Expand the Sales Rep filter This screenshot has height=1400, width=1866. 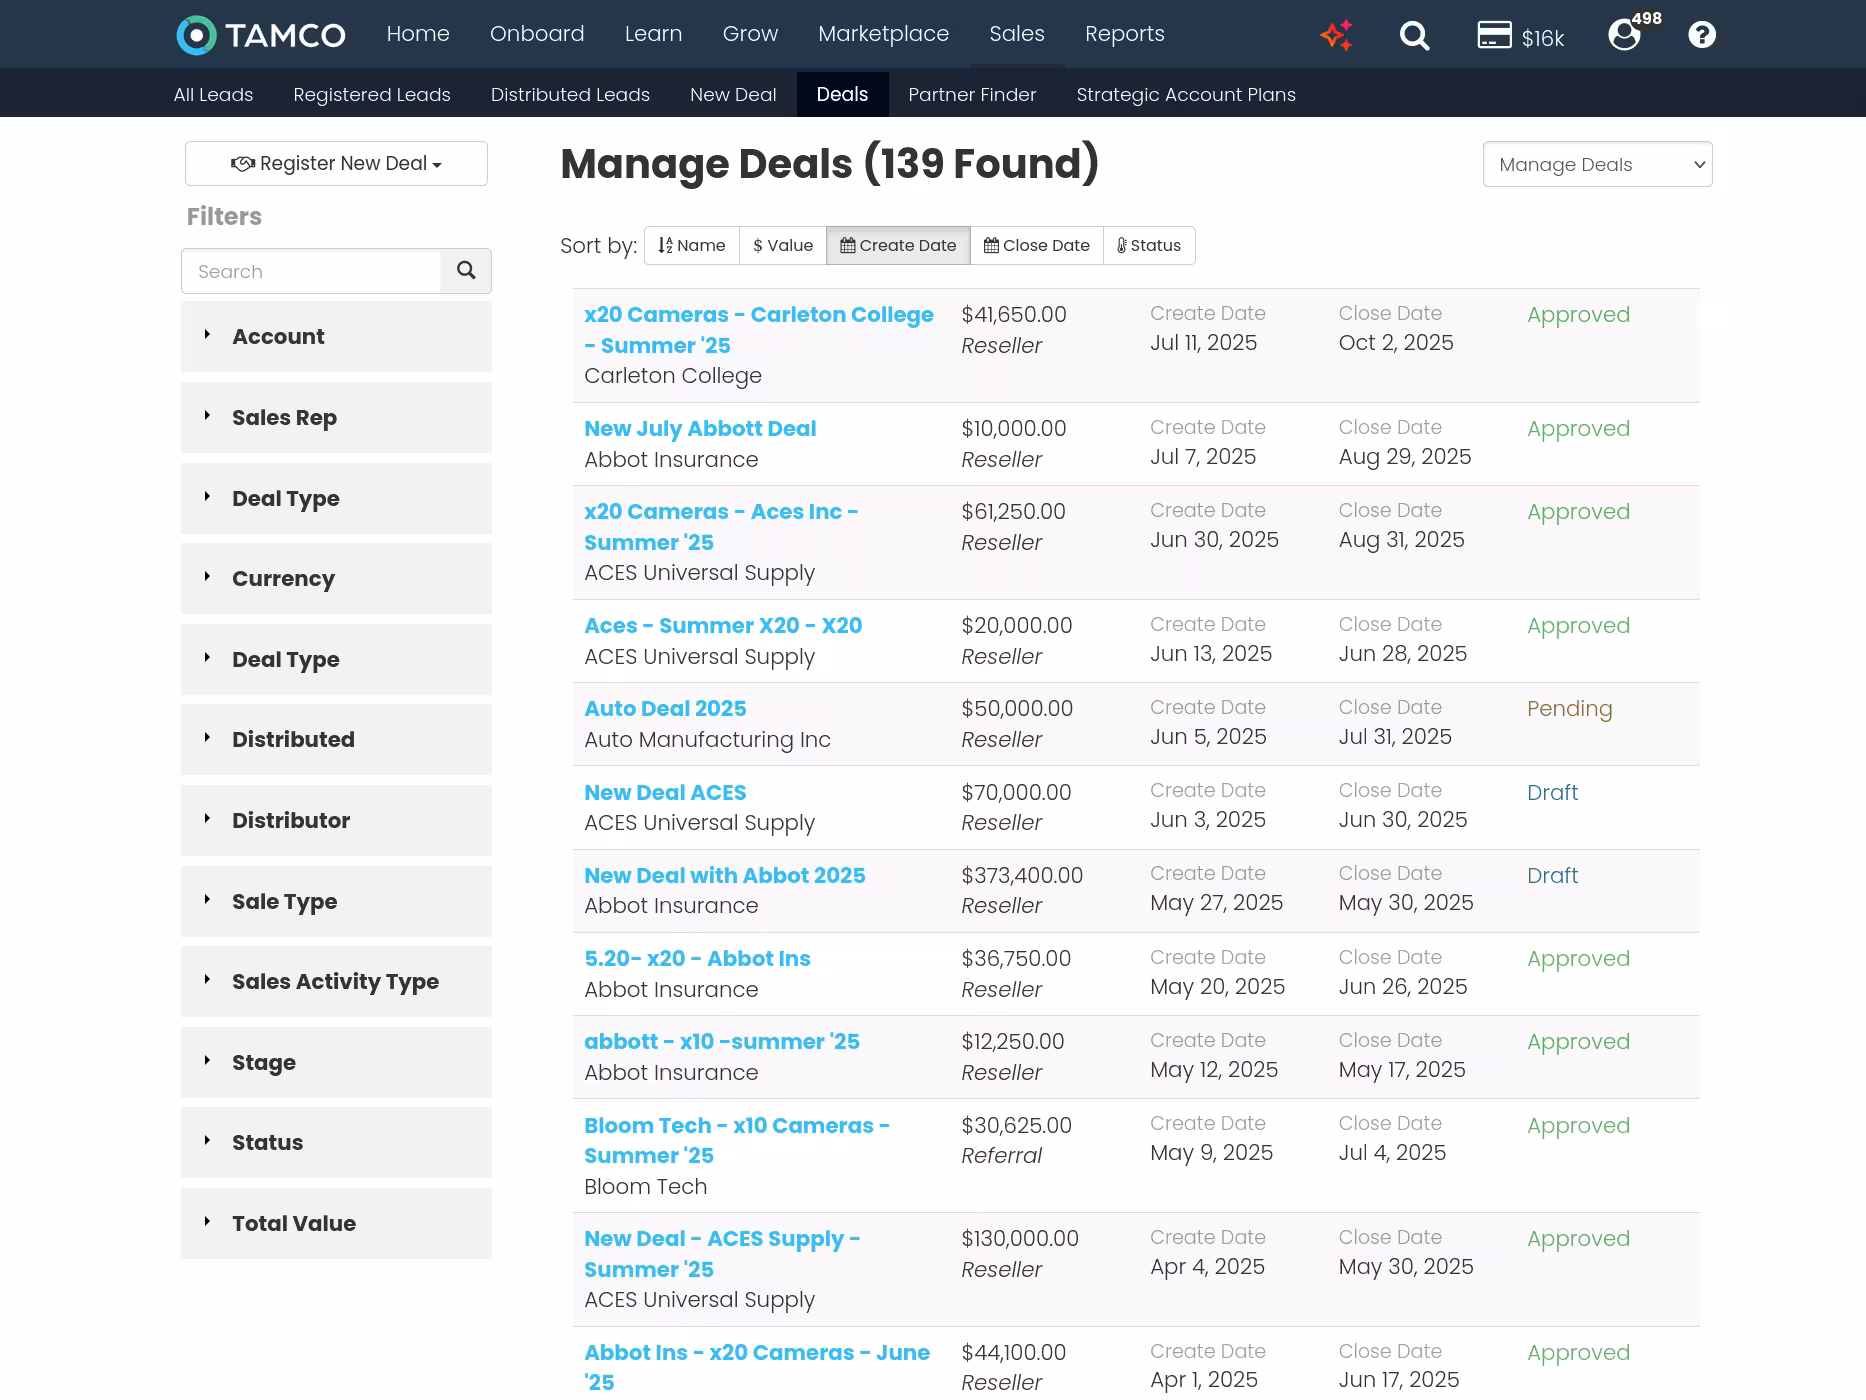point(336,418)
